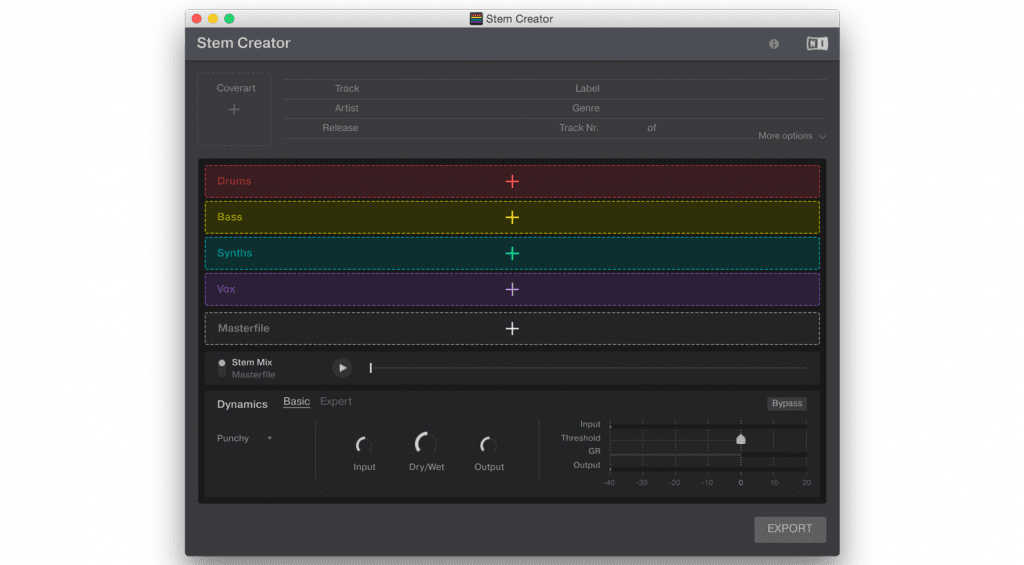Viewport: 1024px width, 565px height.
Task: Add a file to the Synths stem
Action: click(x=512, y=253)
